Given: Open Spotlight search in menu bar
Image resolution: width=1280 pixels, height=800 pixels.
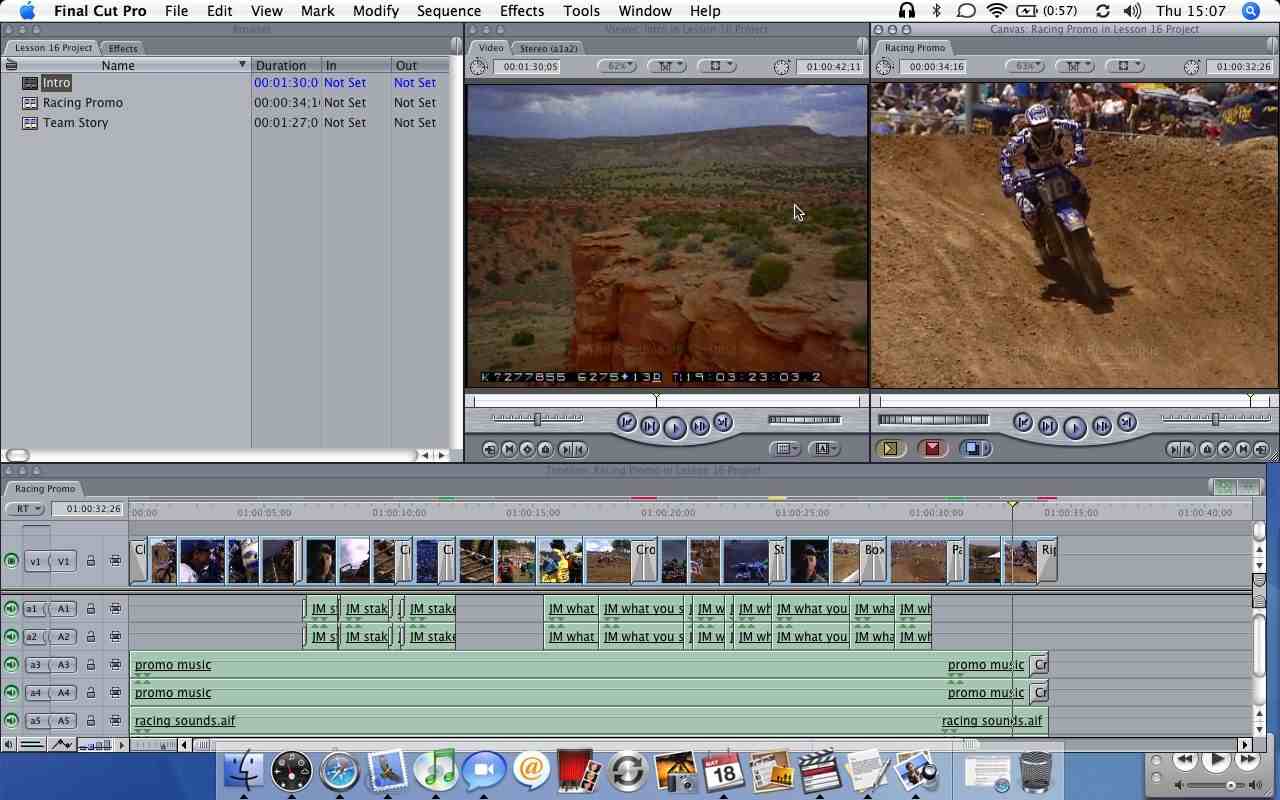Looking at the screenshot, I should 1251,11.
